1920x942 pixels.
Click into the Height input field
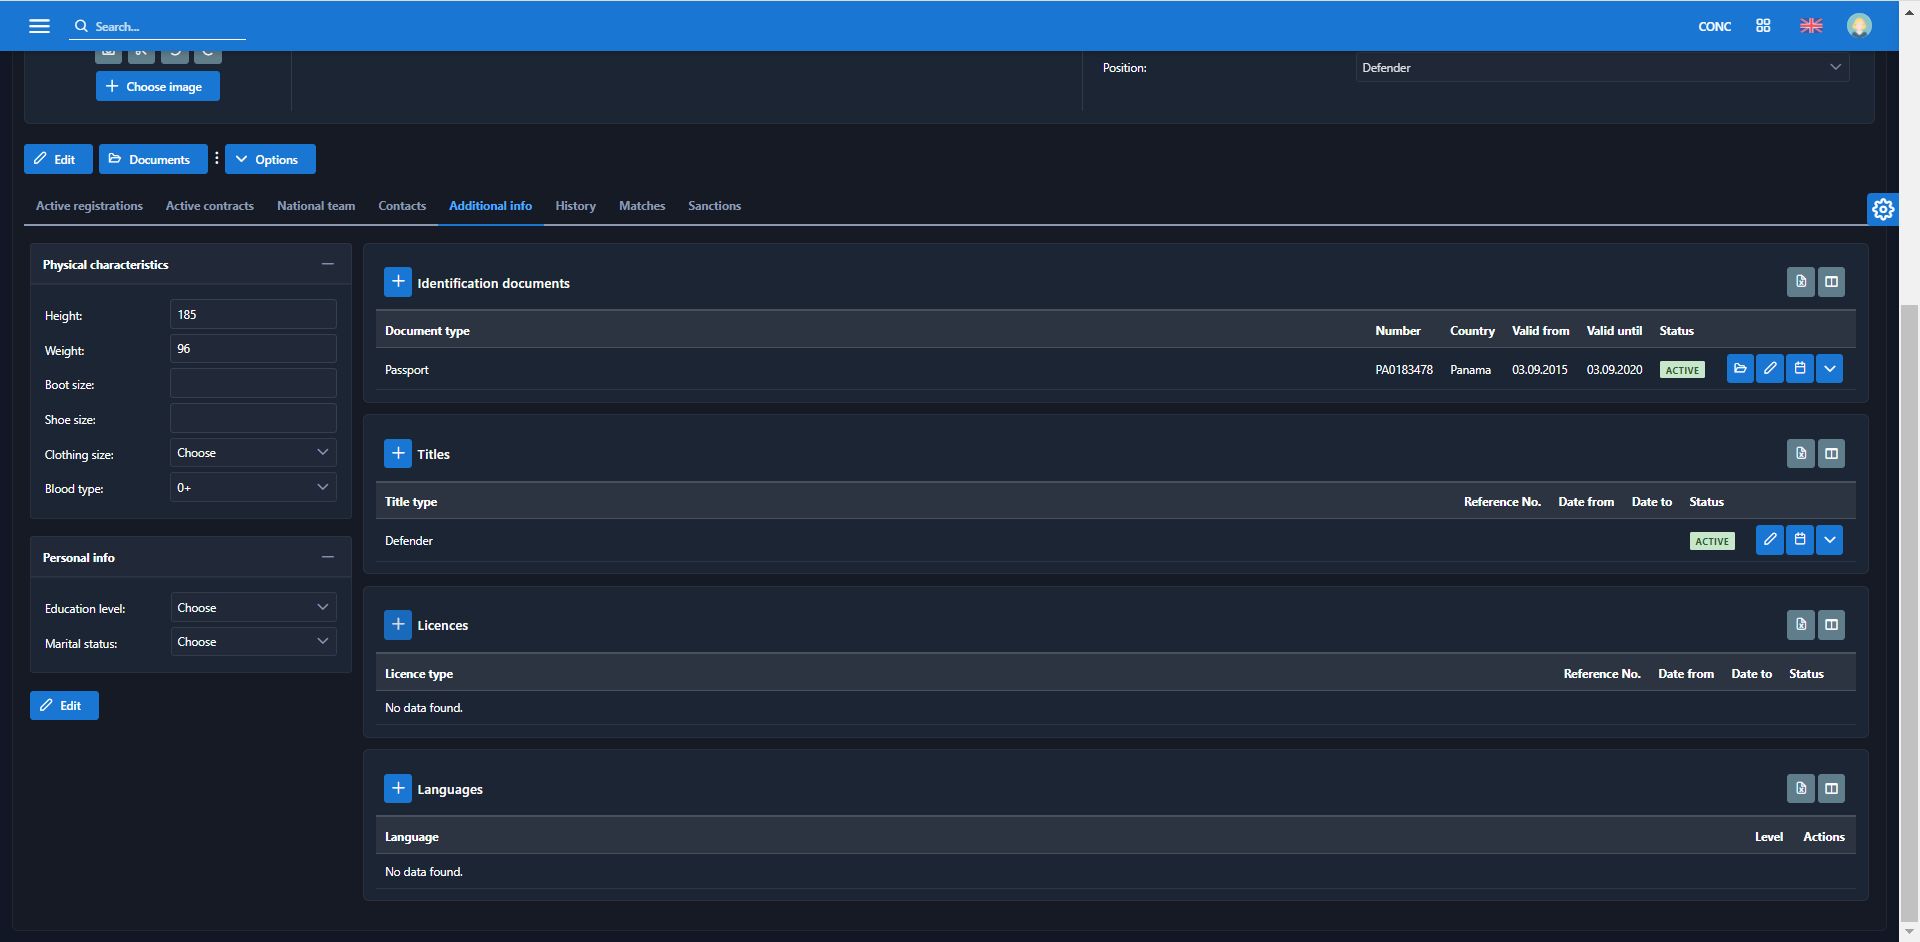pyautogui.click(x=253, y=315)
